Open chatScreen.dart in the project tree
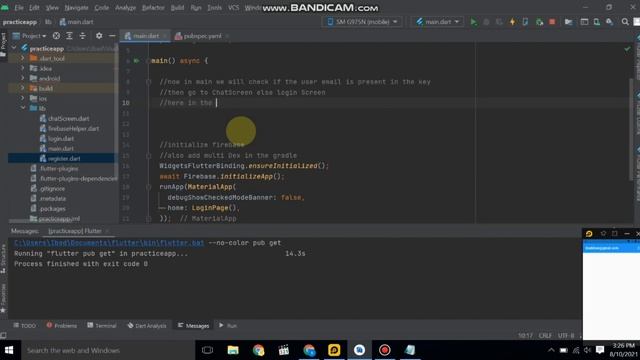640x360 pixels. pyautogui.click(x=69, y=119)
